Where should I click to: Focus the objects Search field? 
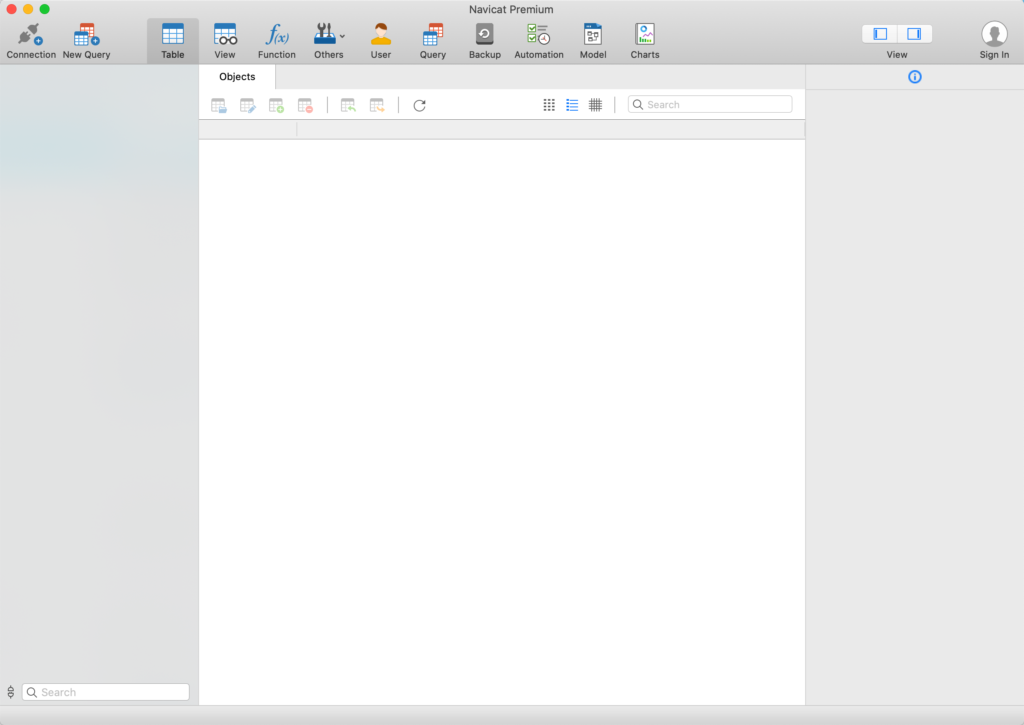tap(710, 105)
